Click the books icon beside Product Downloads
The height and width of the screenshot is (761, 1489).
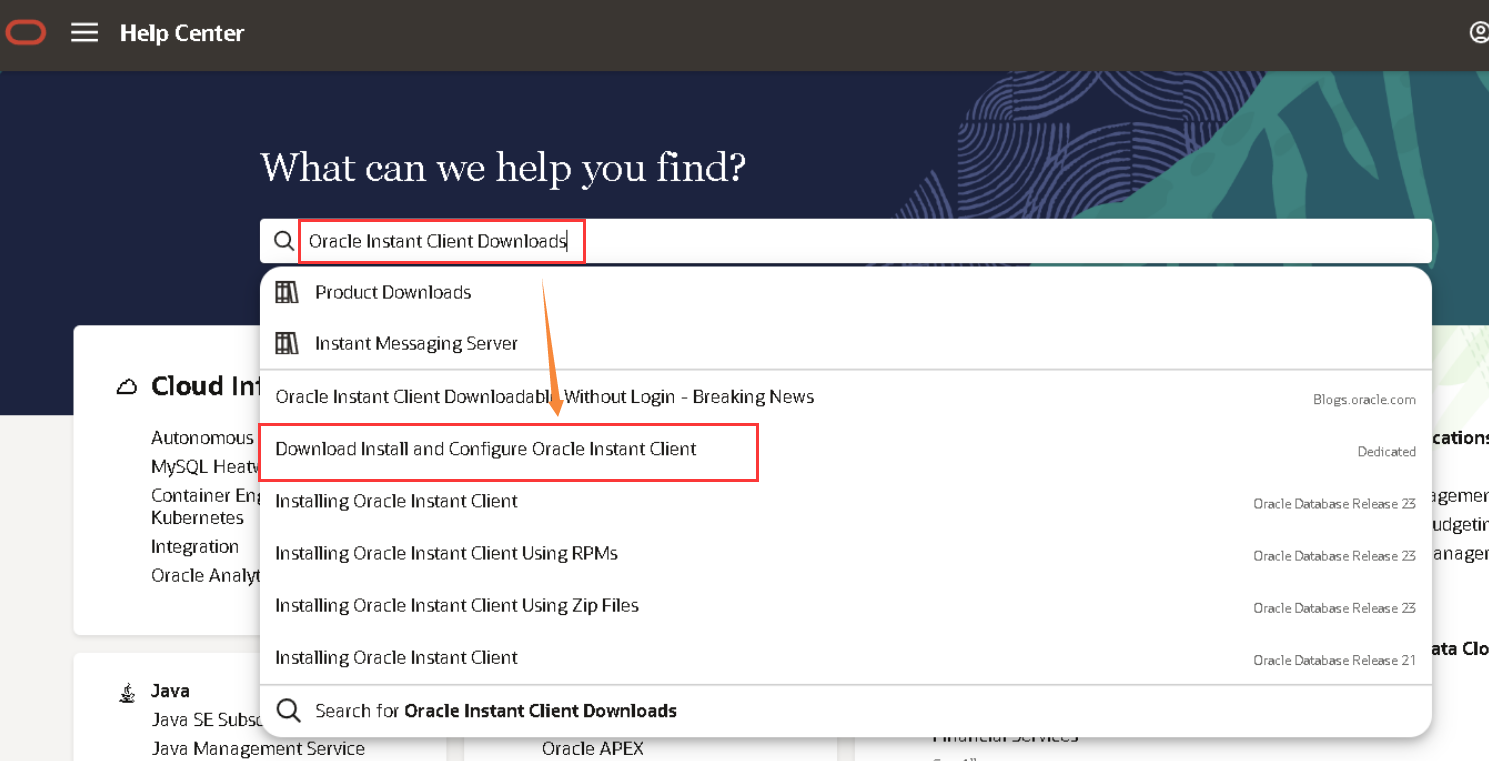tap(287, 292)
